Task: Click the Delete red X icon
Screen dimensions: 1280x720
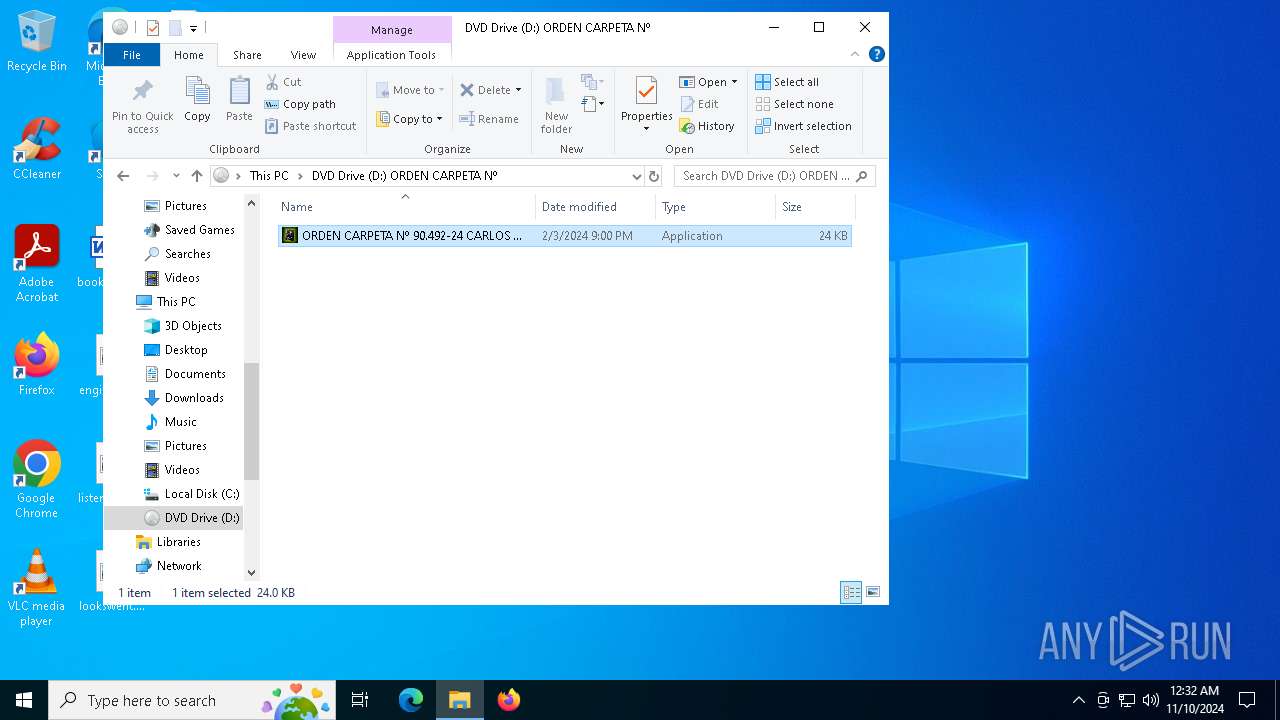Action: pyautogui.click(x=467, y=90)
